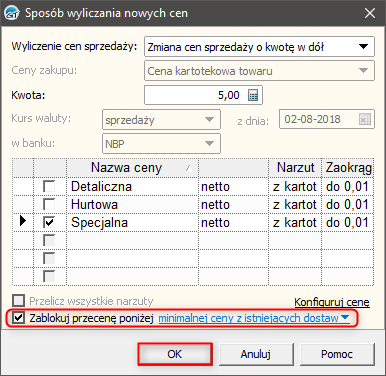Open Wyliczenie cen sprzedaży dropdown
The height and width of the screenshot is (376, 386).
259,47
